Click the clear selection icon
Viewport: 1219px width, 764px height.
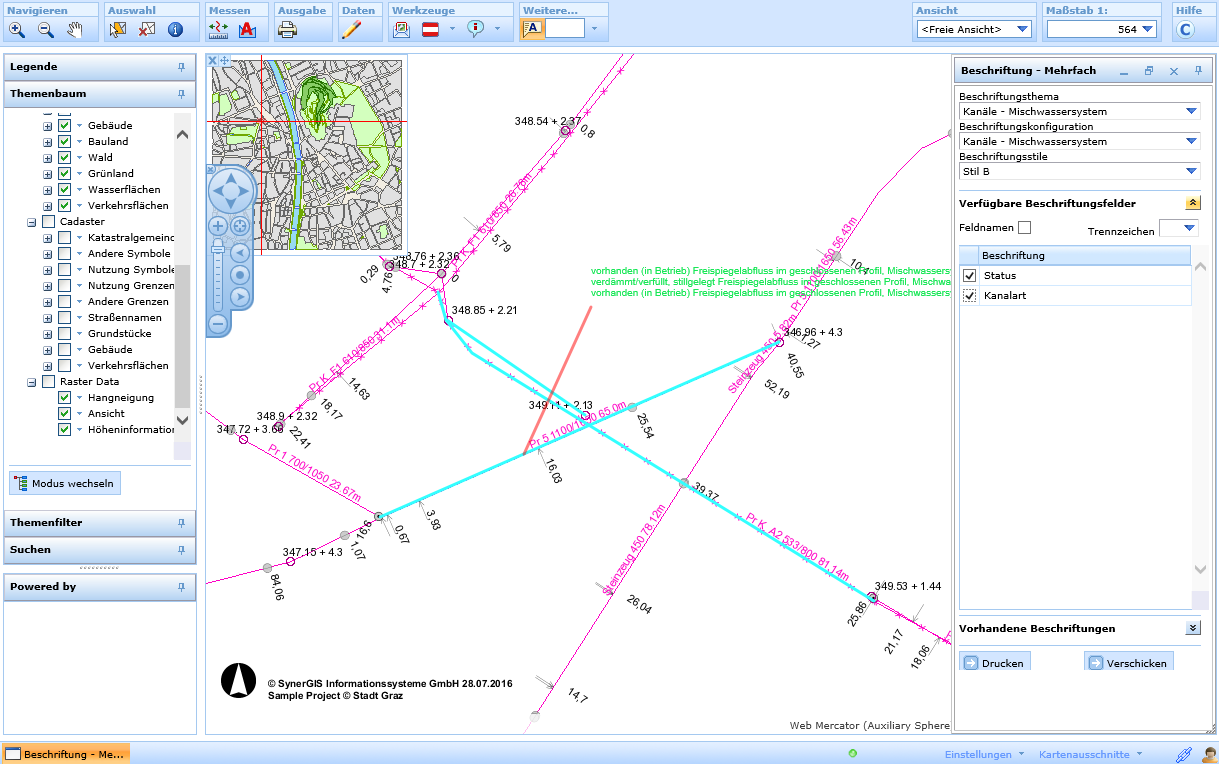click(146, 29)
